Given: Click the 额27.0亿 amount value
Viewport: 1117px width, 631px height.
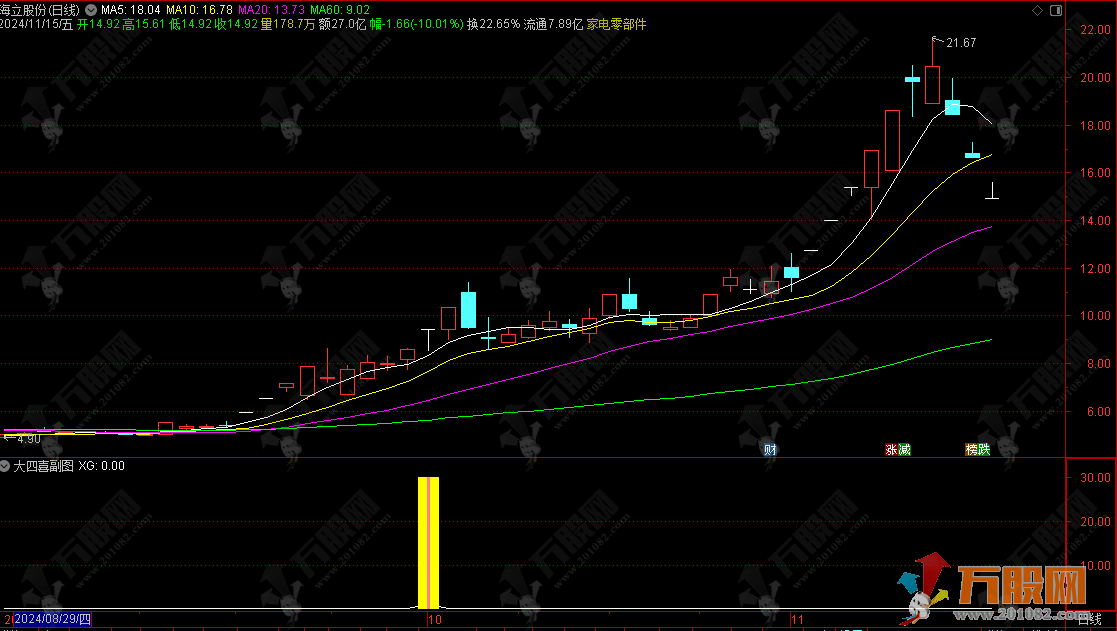Looking at the screenshot, I should tap(342, 24).
